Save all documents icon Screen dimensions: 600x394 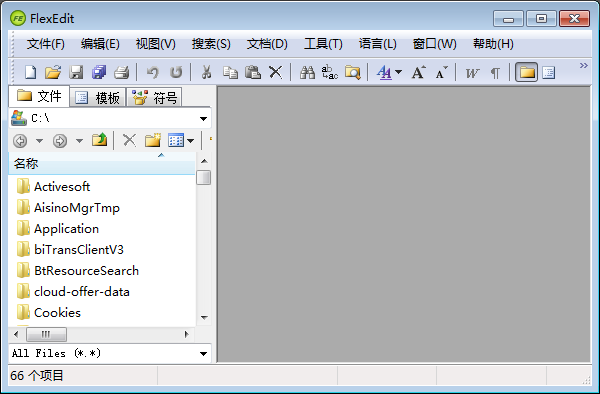point(99,72)
